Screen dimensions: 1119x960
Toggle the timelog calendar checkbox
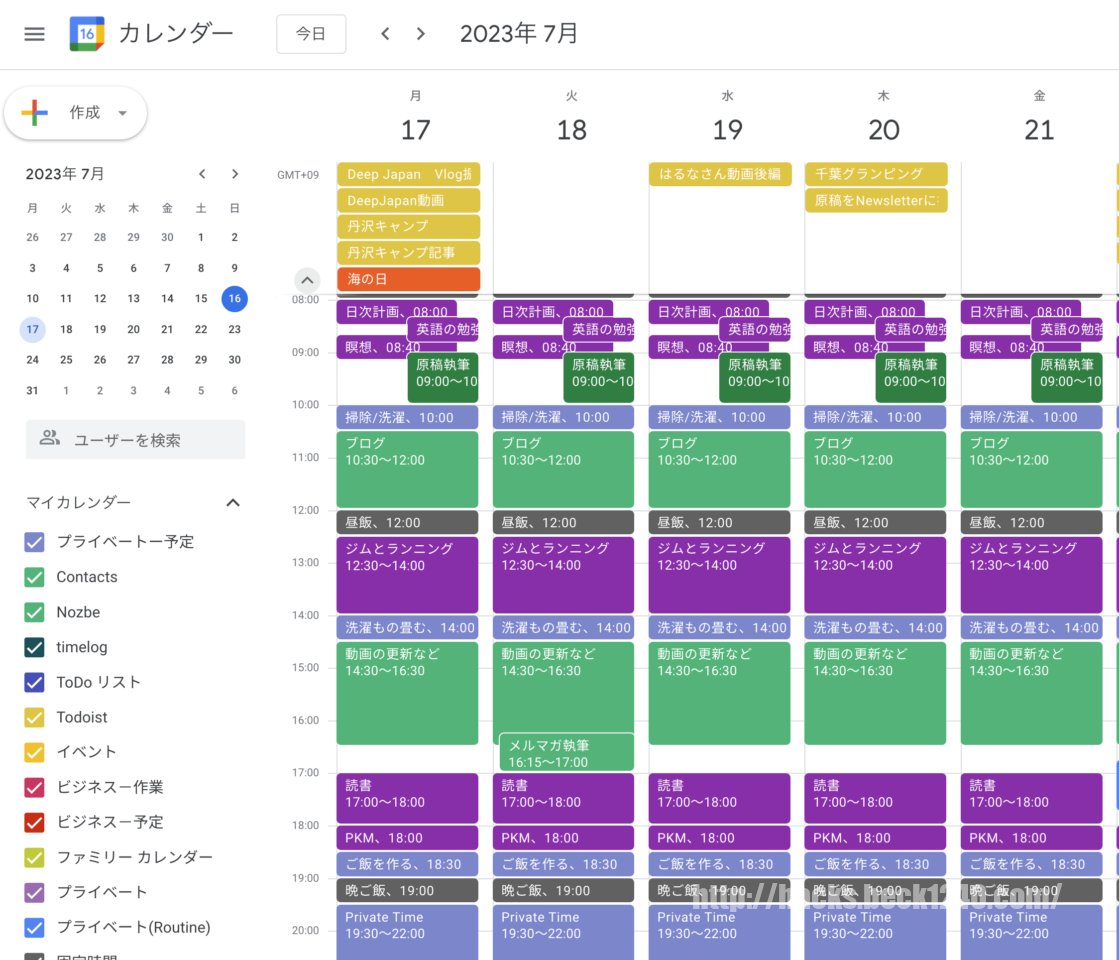[34, 647]
